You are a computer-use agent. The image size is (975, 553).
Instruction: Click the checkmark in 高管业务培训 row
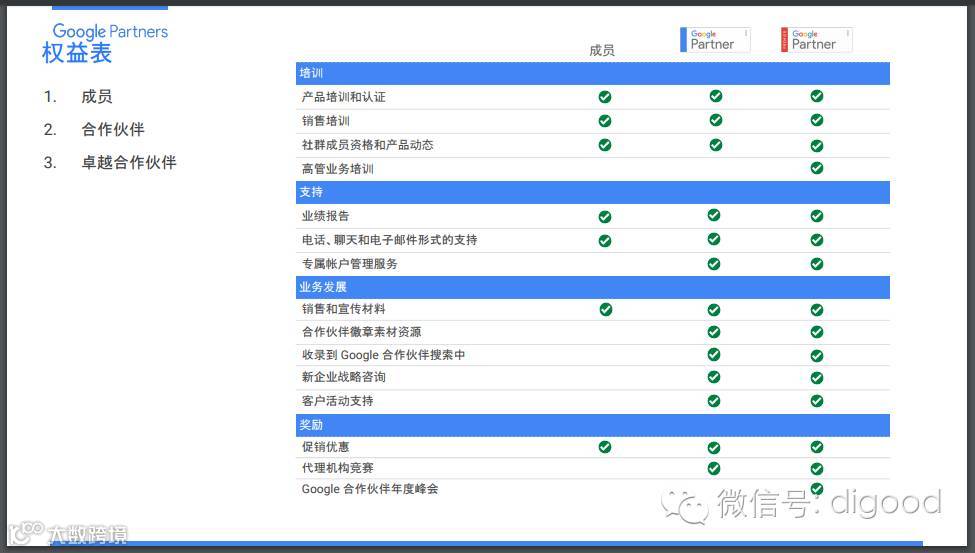point(817,168)
